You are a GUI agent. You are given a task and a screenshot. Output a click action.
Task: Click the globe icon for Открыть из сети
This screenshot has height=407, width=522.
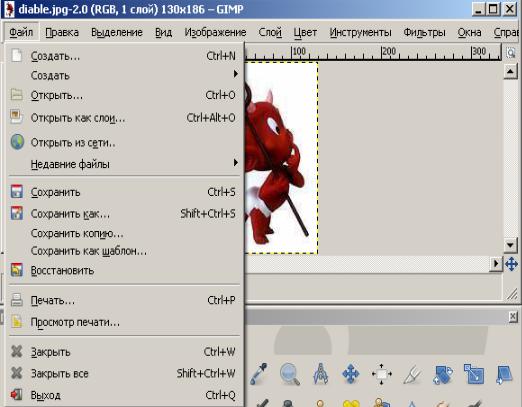(x=17, y=142)
